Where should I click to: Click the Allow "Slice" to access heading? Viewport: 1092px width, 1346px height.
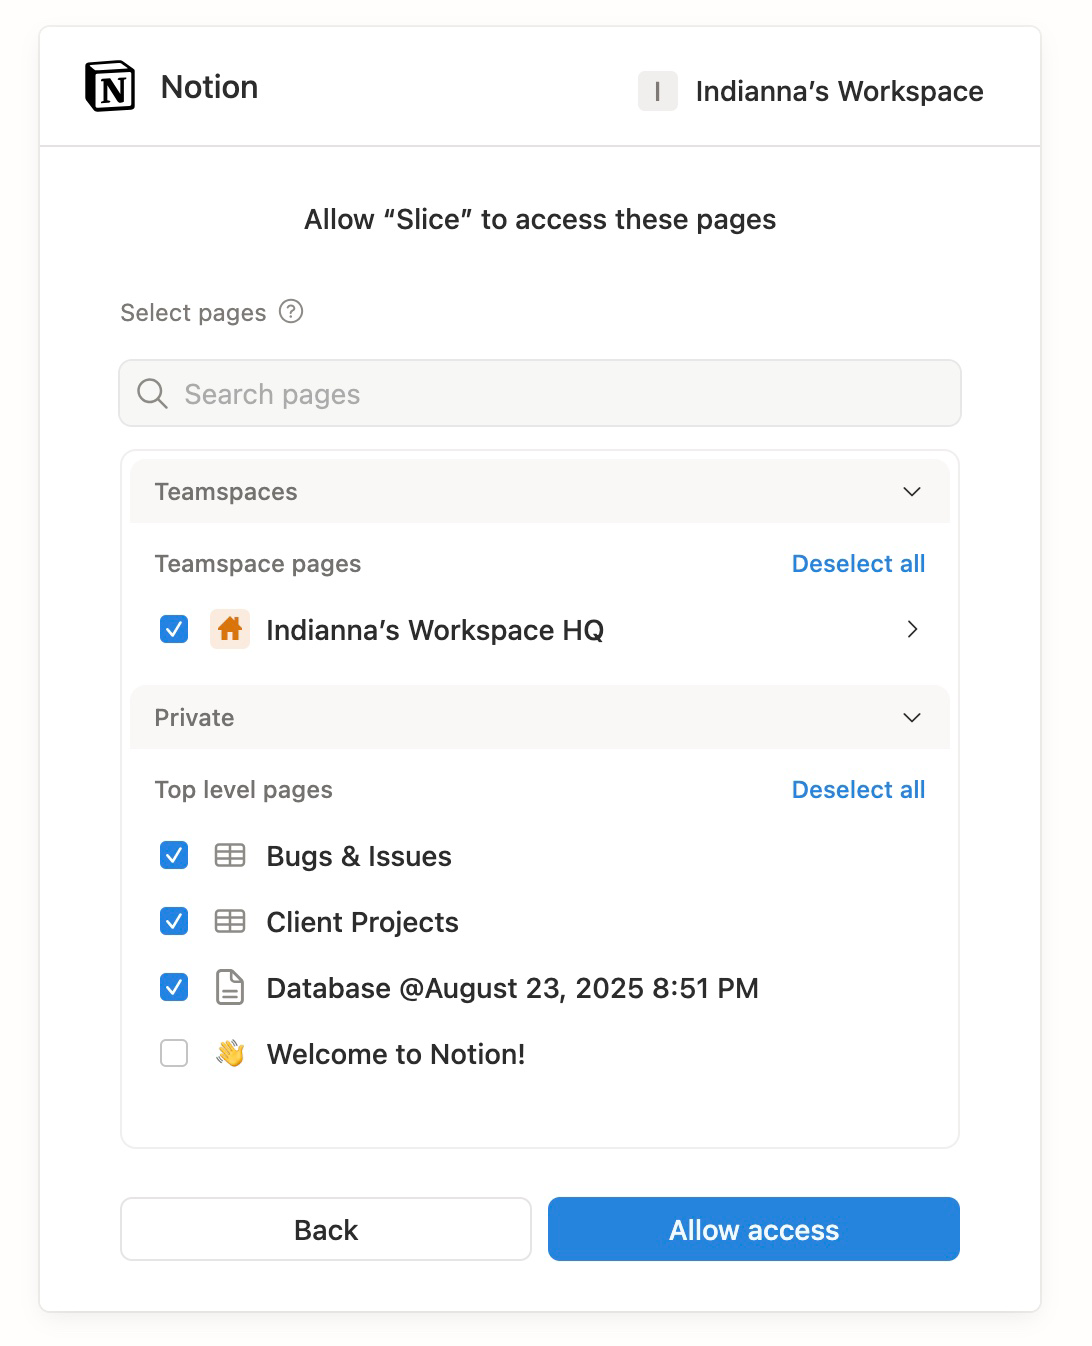tap(540, 219)
